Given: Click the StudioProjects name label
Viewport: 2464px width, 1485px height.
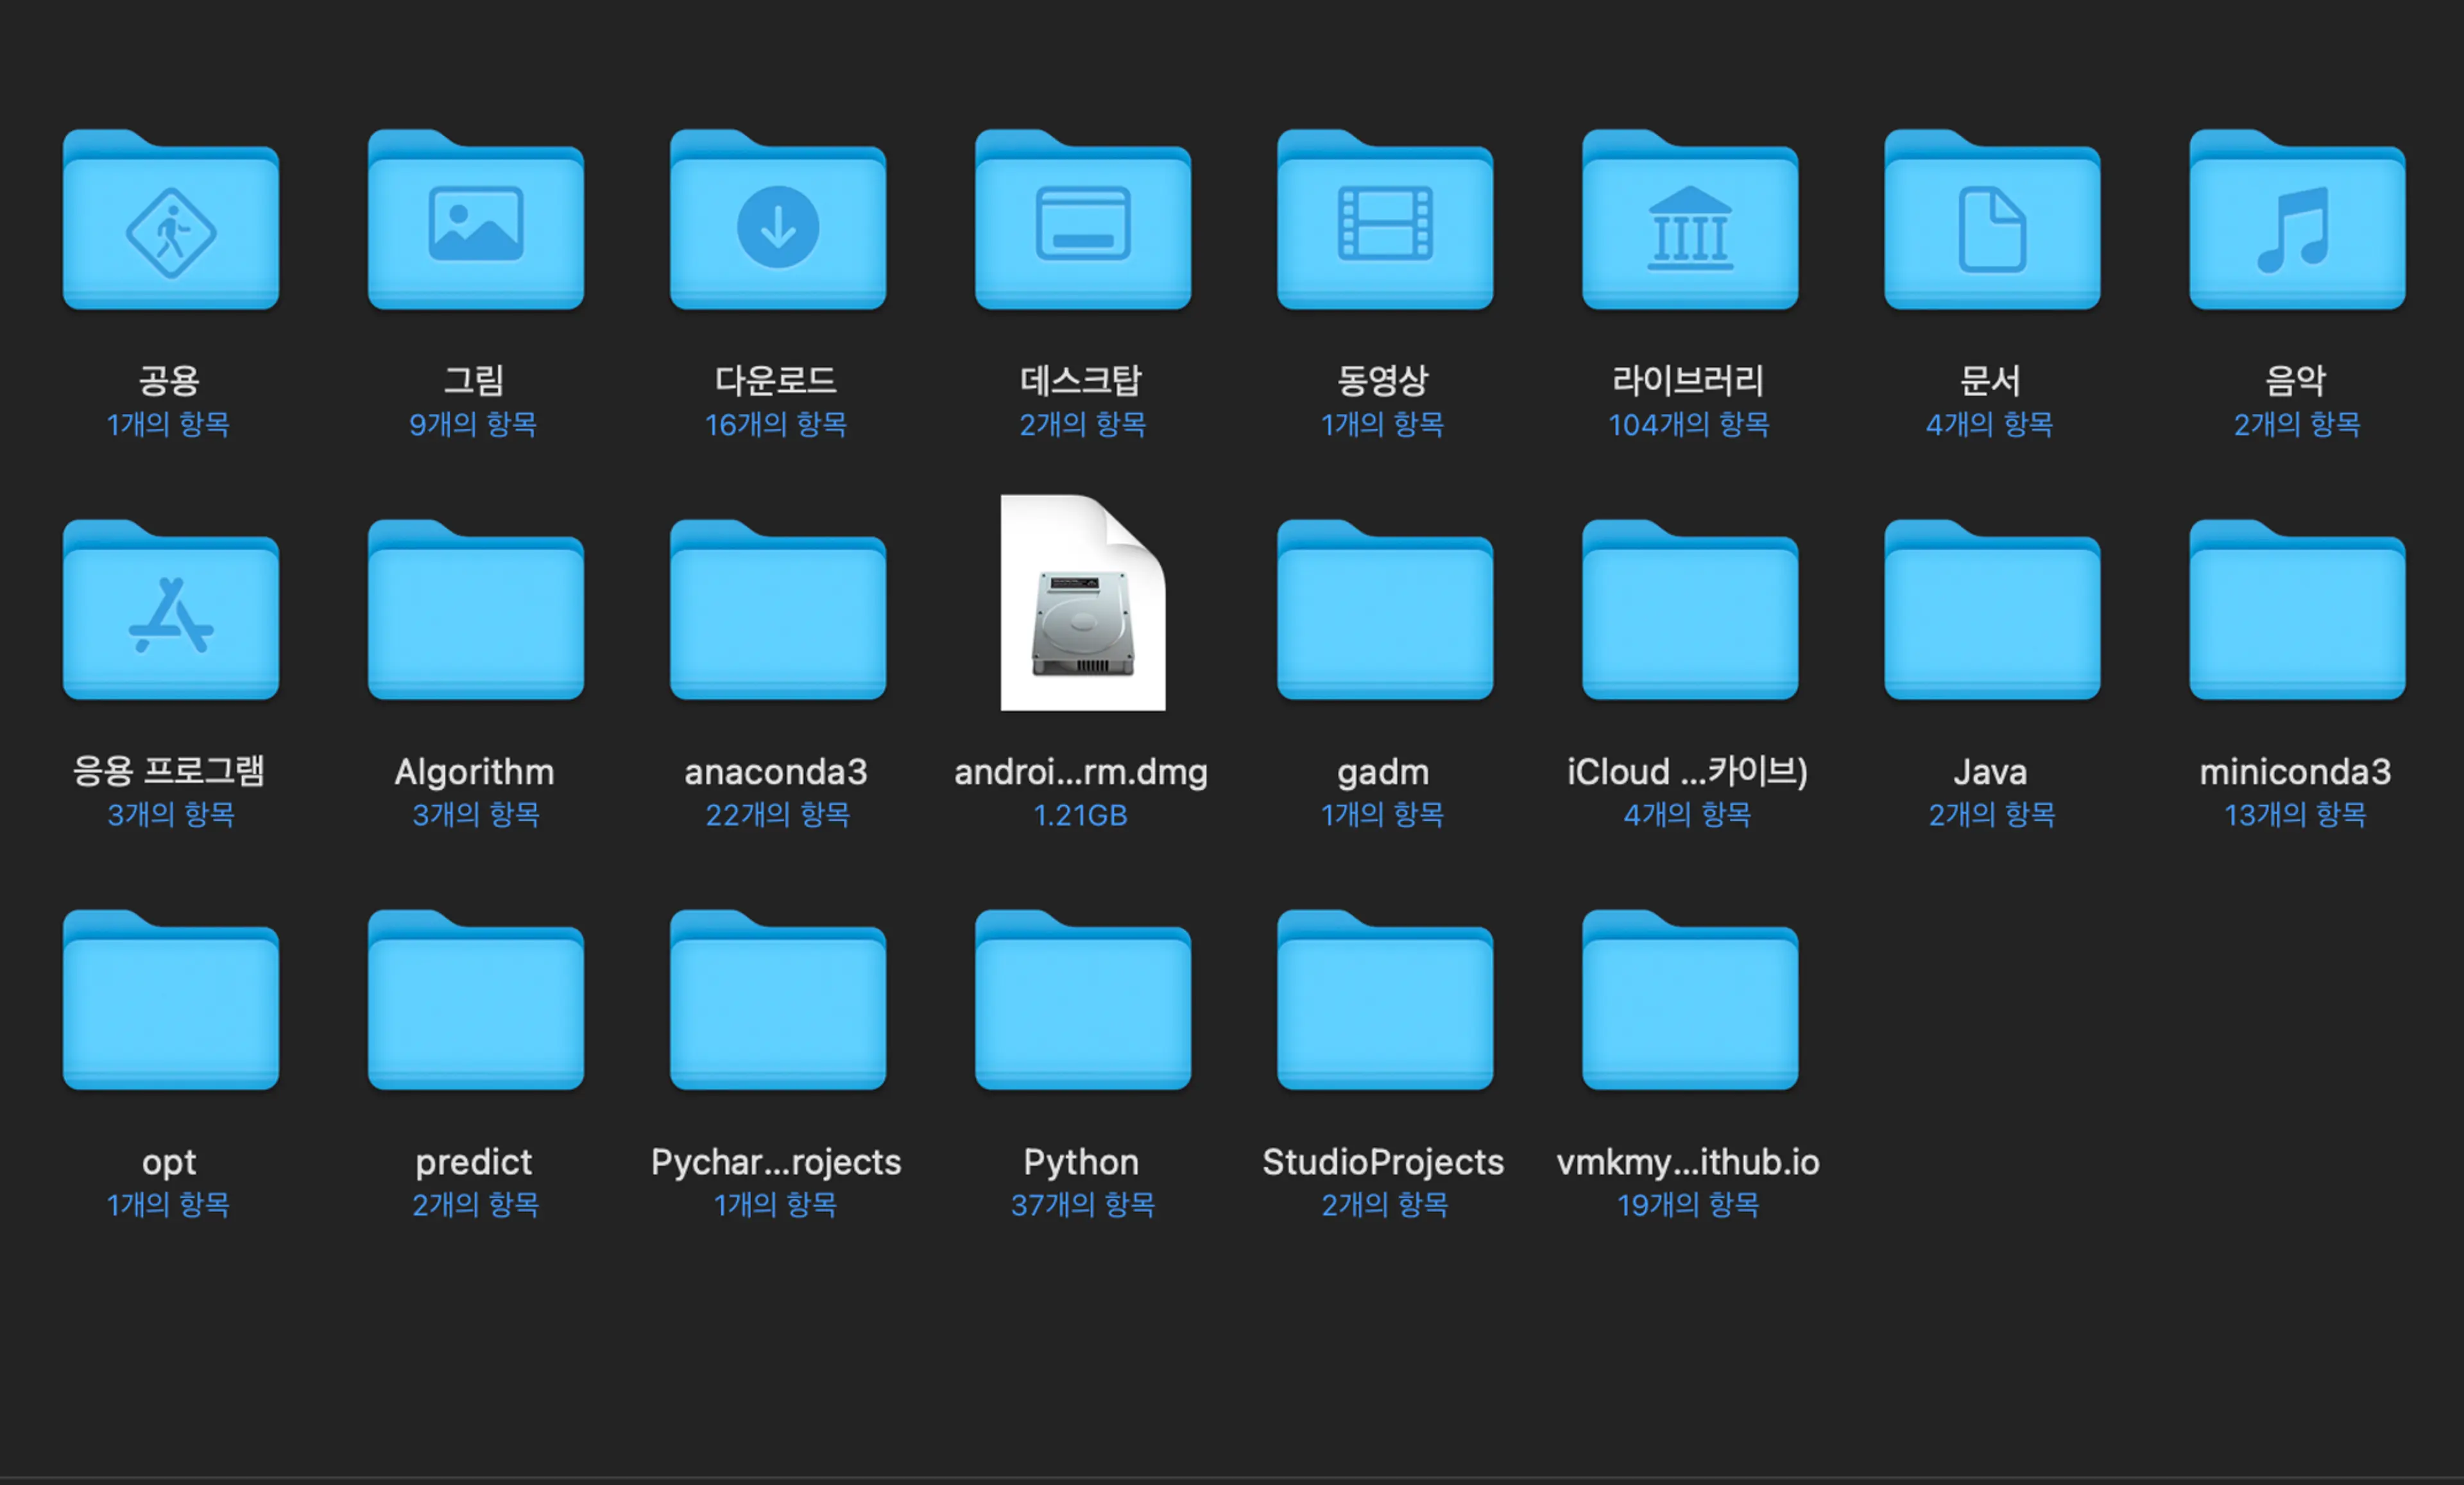Looking at the screenshot, I should [x=1383, y=1162].
